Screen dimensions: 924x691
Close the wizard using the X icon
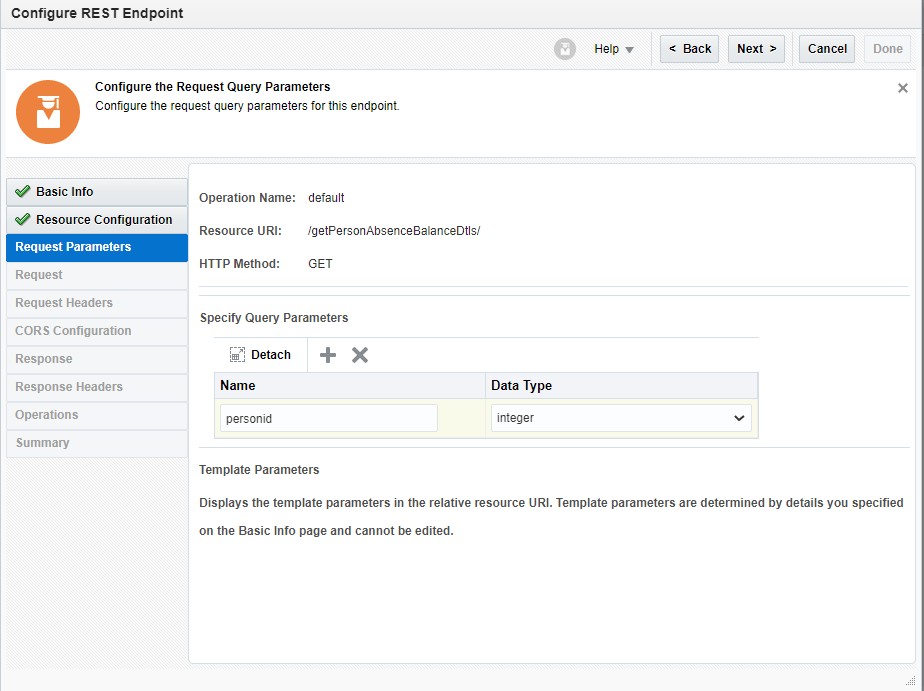[903, 88]
